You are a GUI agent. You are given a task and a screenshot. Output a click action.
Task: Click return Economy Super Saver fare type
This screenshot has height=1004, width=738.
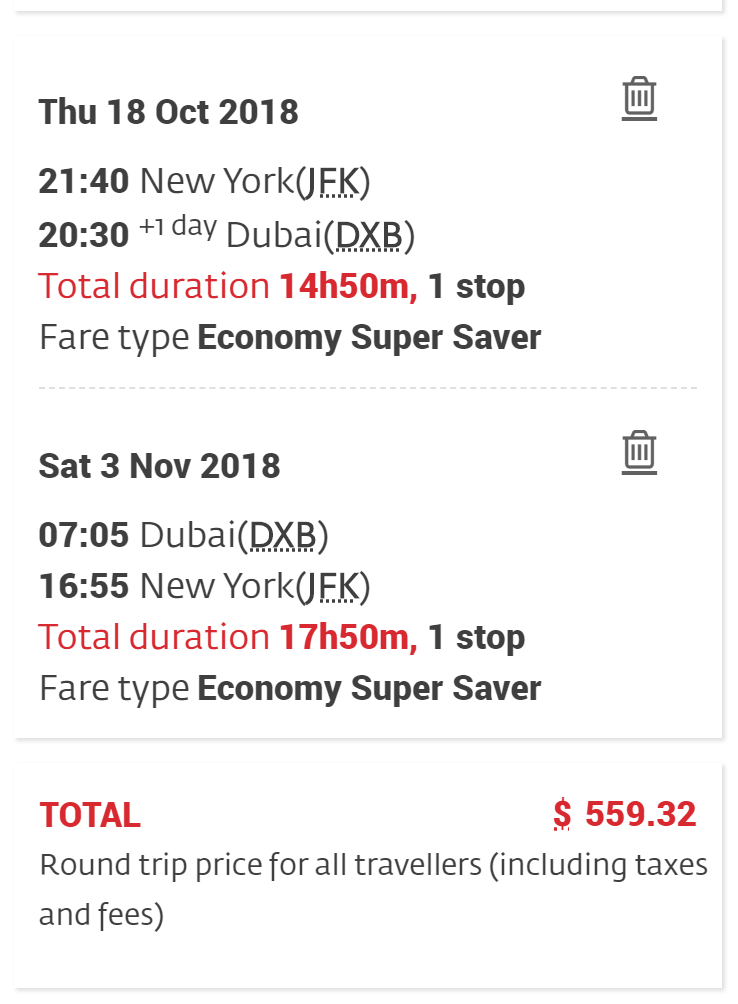click(x=369, y=689)
